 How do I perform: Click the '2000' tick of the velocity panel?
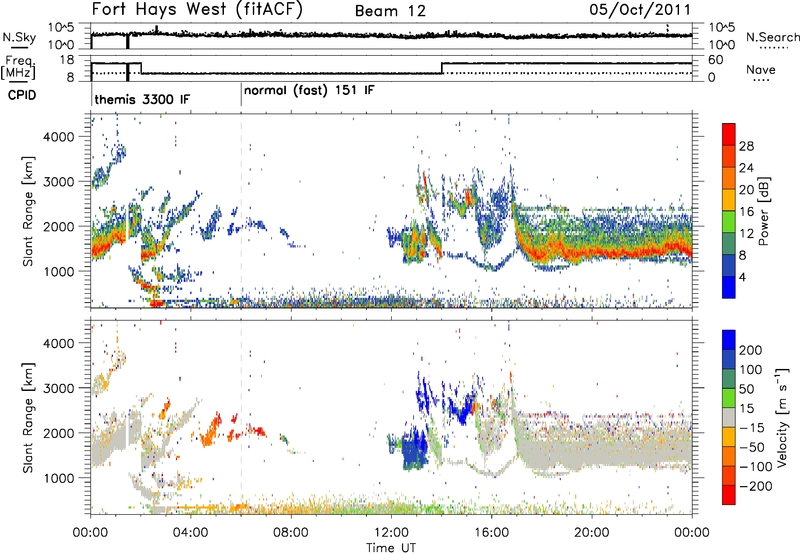pyautogui.click(x=58, y=433)
